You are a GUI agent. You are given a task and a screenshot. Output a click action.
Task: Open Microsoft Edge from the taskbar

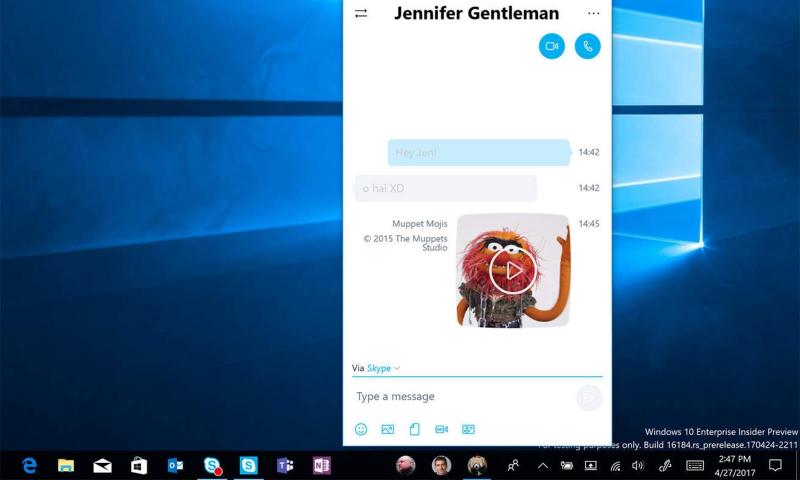pos(29,465)
